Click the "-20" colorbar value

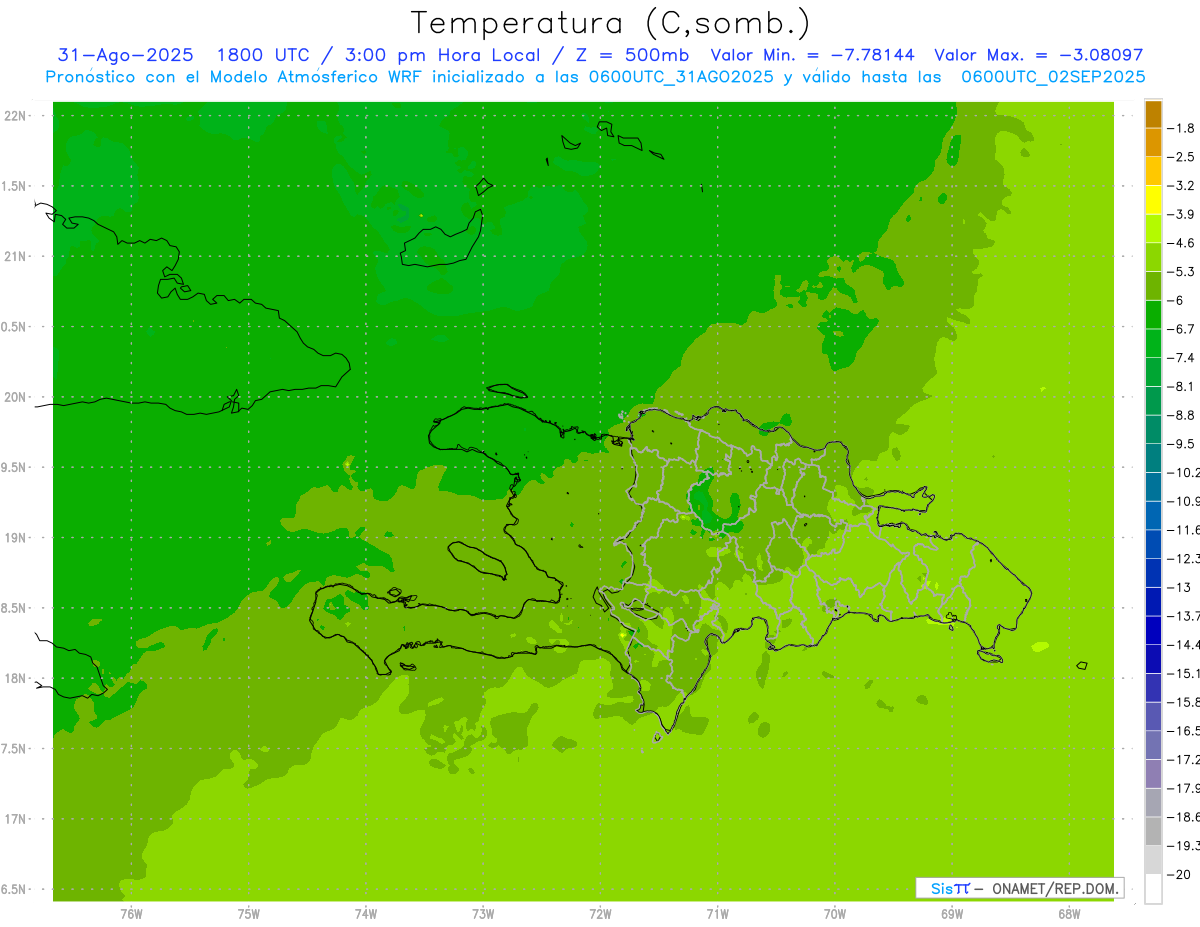point(1179,874)
